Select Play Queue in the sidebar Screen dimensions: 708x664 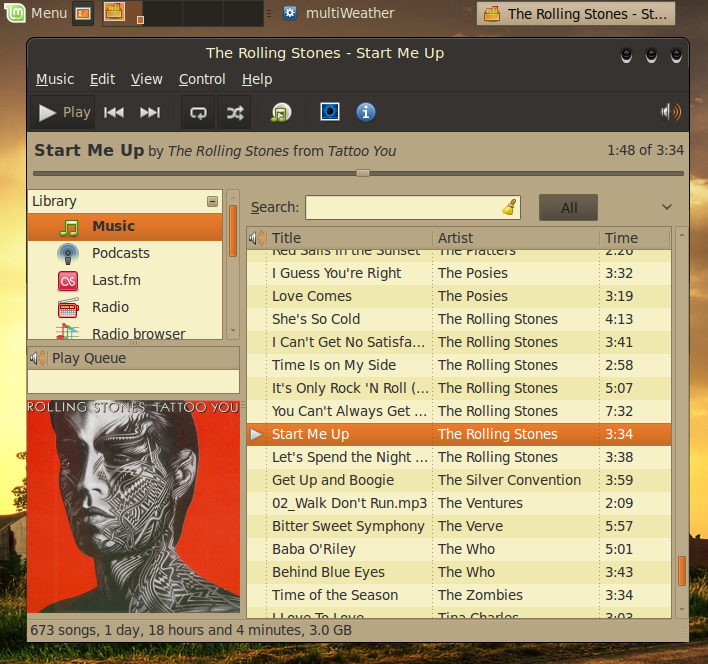(134, 358)
